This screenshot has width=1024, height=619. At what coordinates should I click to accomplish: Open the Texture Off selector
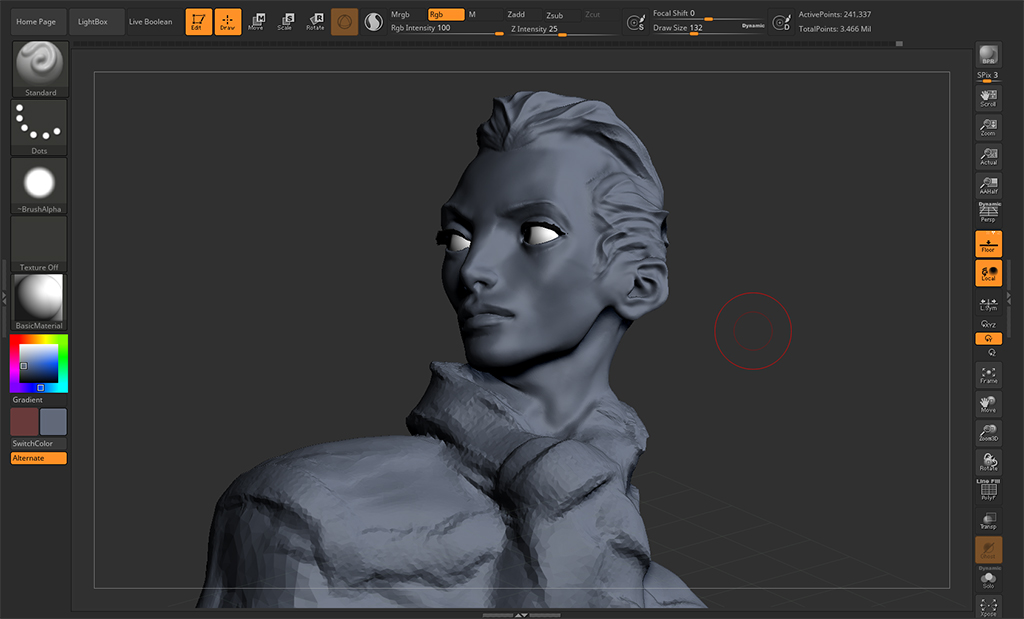pos(39,244)
